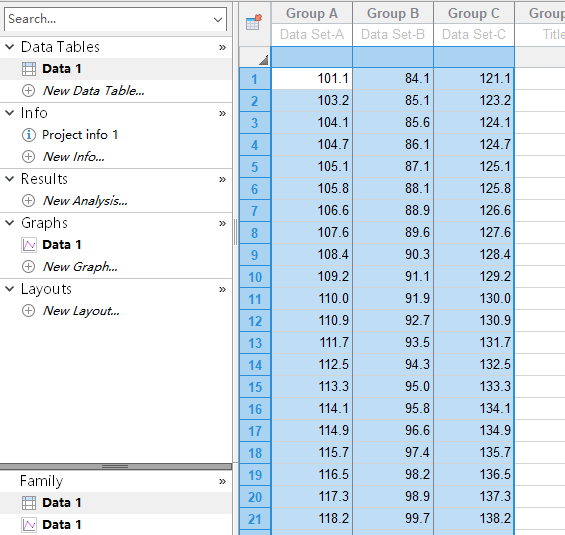Collapse the Layouts section
The width and height of the screenshot is (565, 535).
click(10, 289)
